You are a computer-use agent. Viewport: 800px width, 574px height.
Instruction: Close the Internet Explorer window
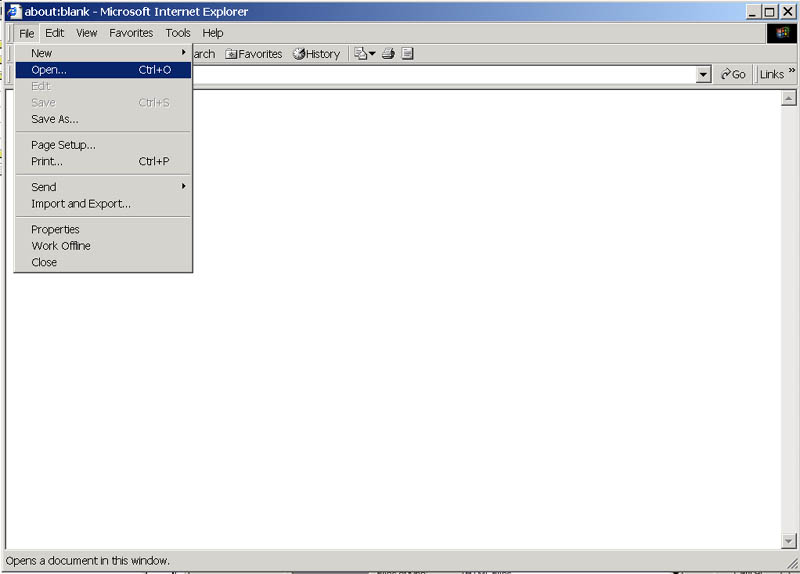tap(788, 11)
